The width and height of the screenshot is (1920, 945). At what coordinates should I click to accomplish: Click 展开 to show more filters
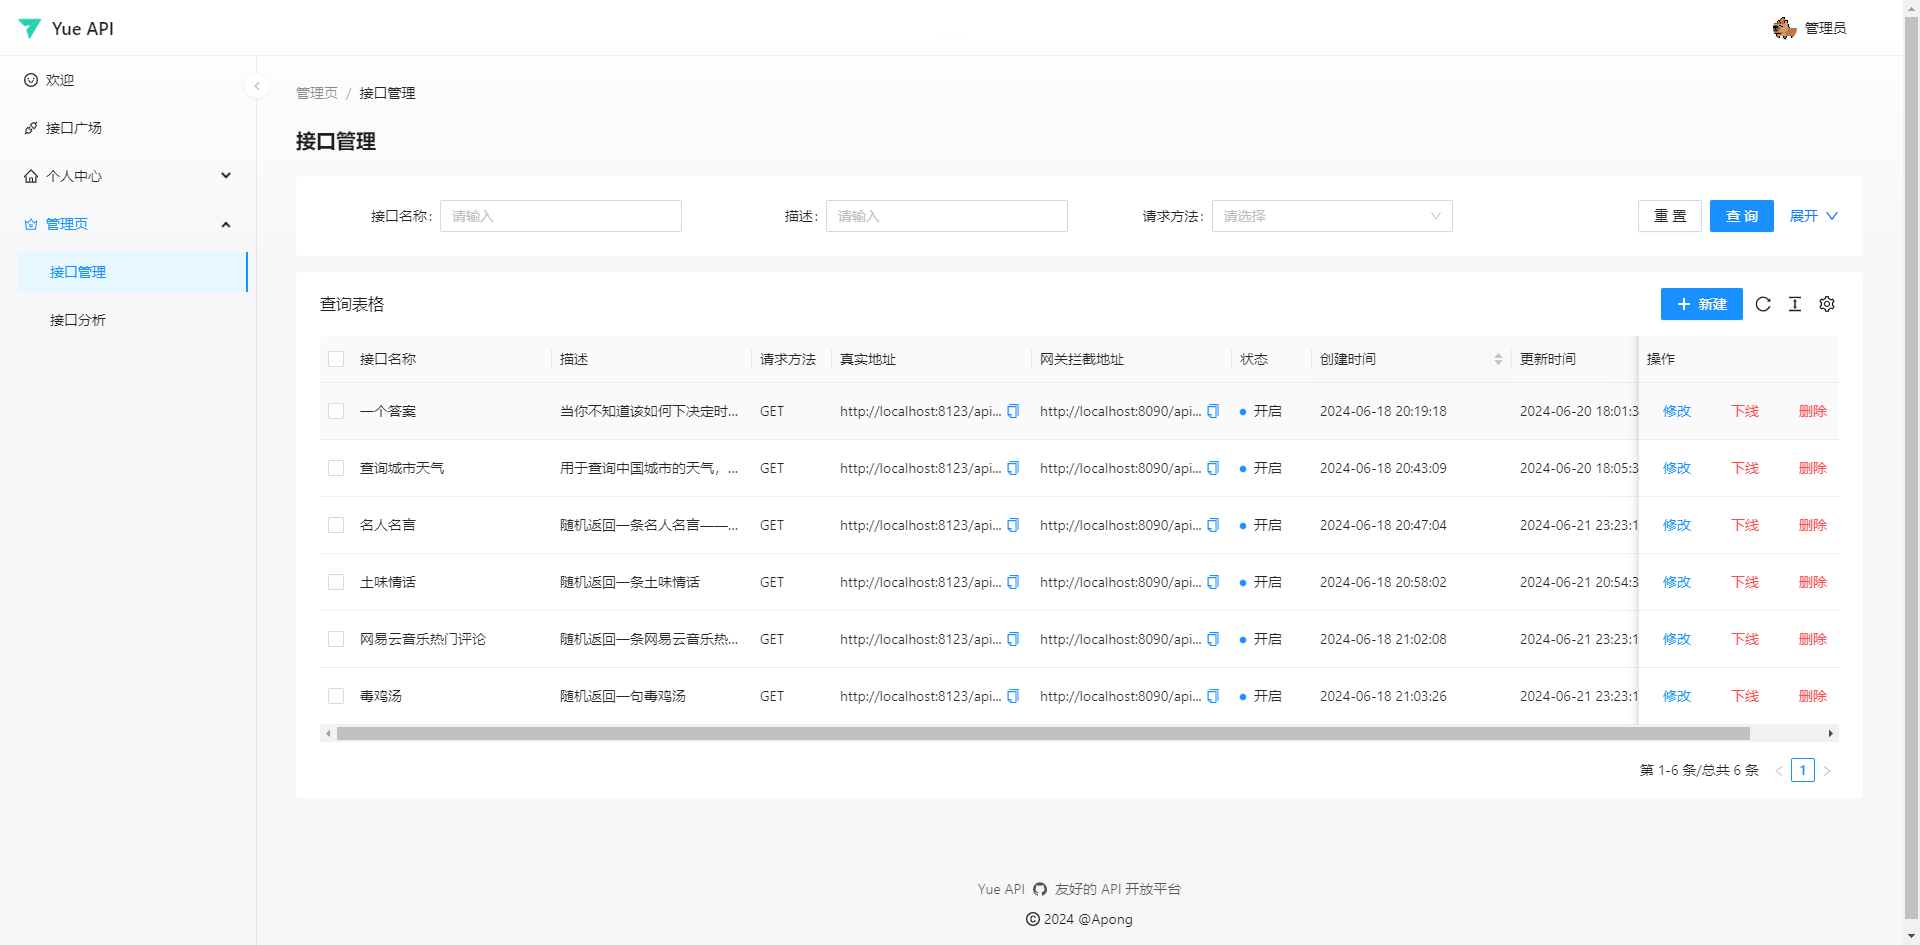coord(1813,216)
